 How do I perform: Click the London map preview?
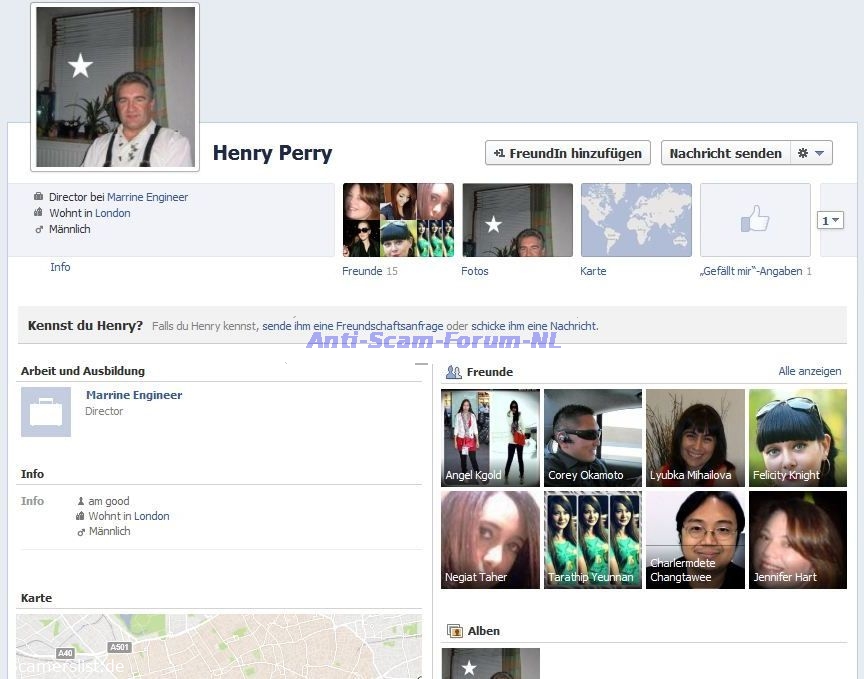(218, 646)
